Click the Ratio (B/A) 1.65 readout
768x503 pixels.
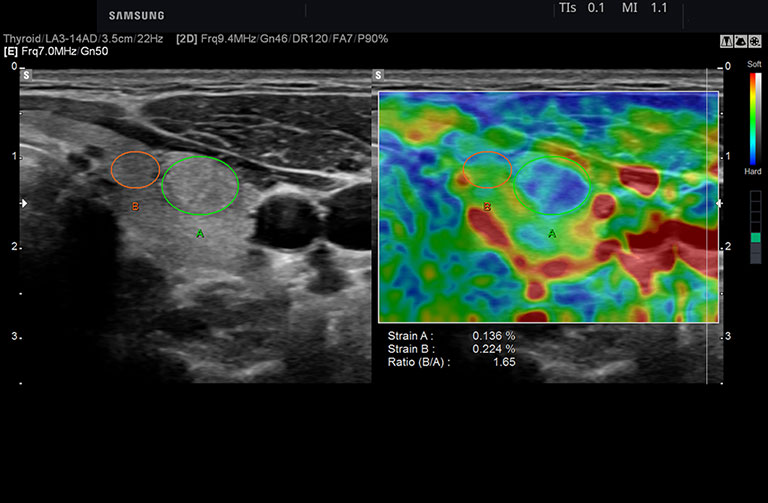(x=451, y=362)
